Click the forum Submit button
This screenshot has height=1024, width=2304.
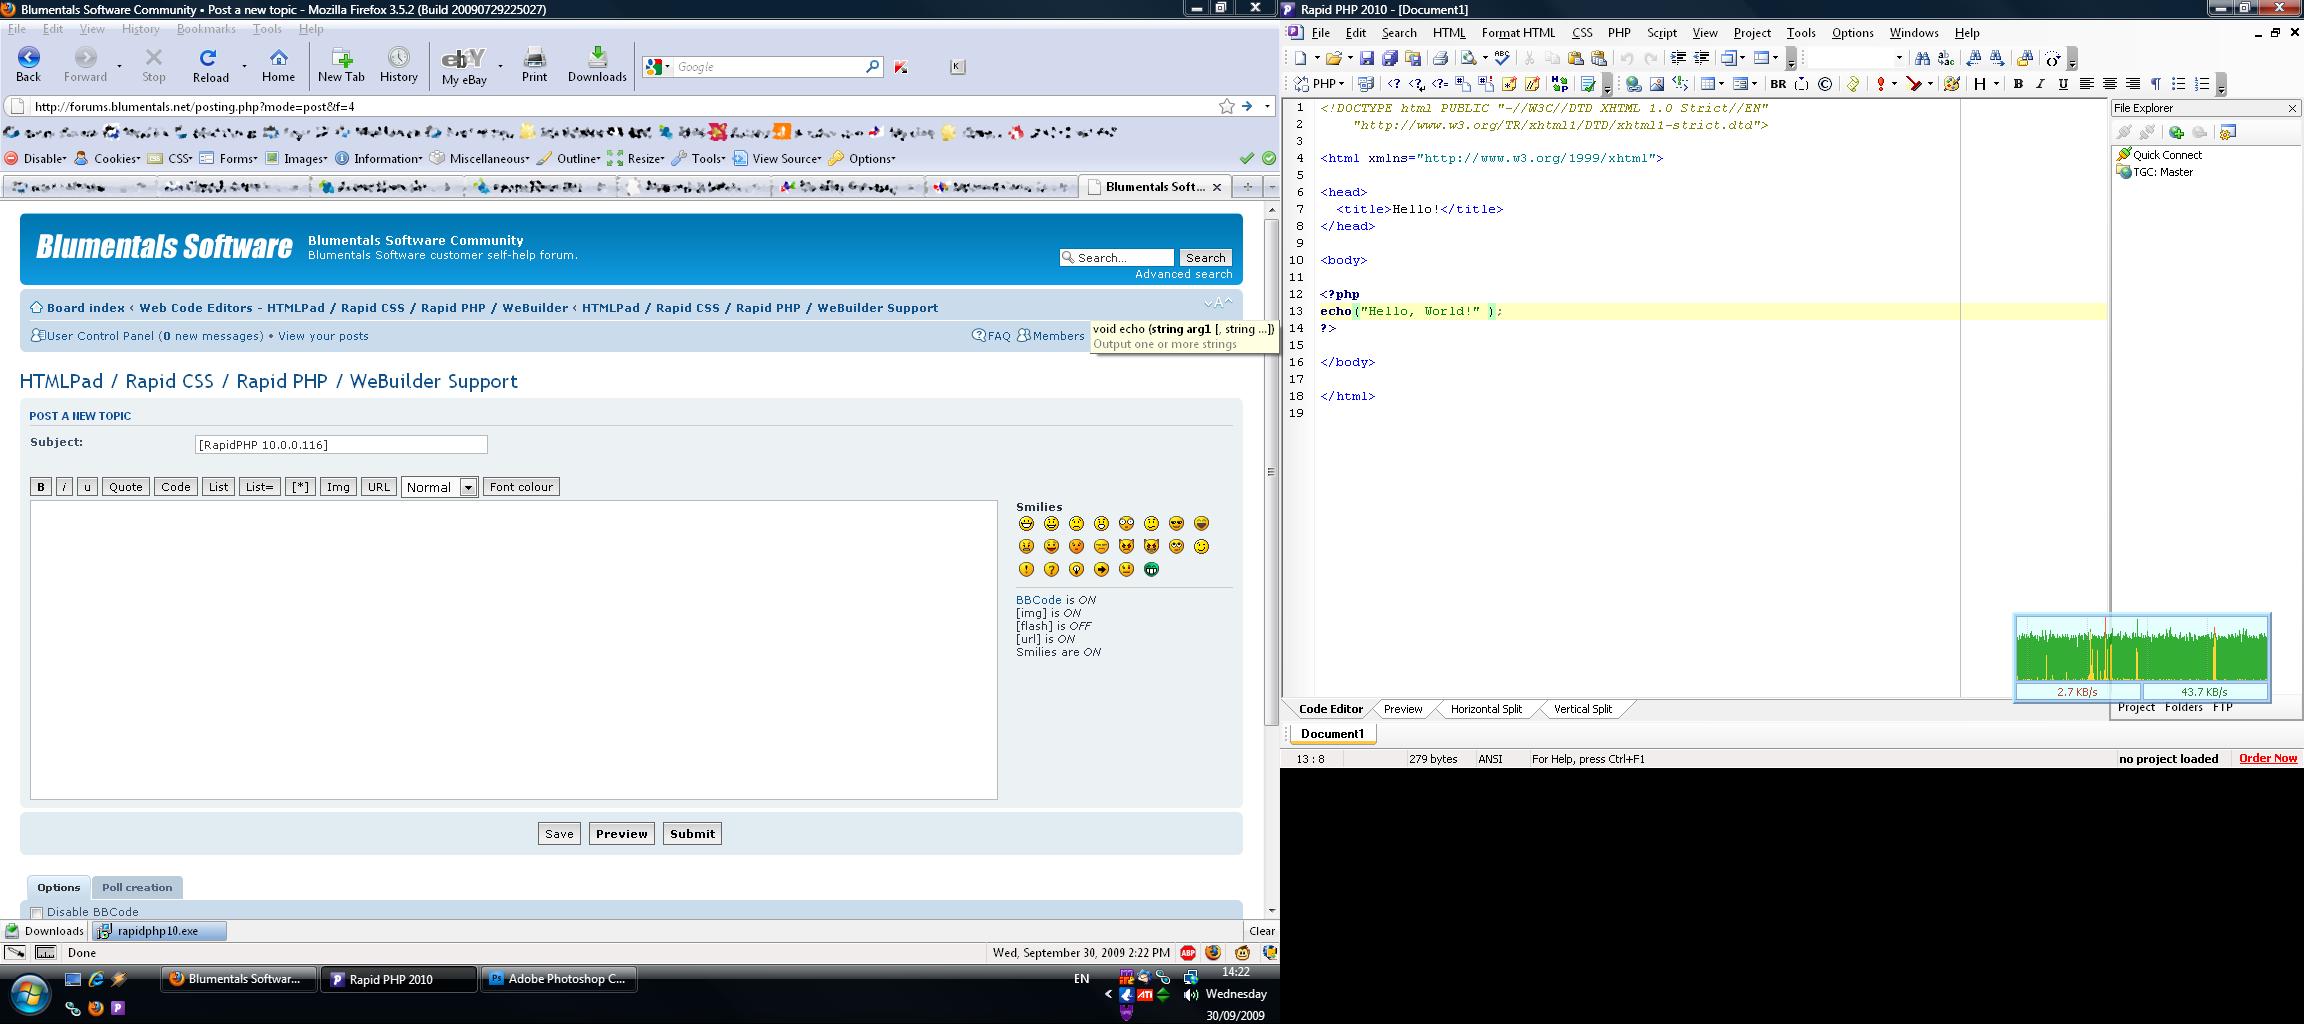(x=692, y=834)
